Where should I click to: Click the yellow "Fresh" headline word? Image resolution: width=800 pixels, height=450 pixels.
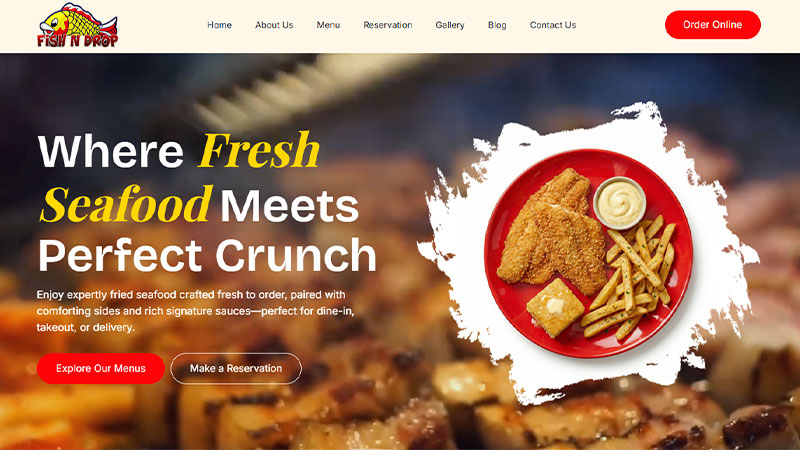(259, 151)
